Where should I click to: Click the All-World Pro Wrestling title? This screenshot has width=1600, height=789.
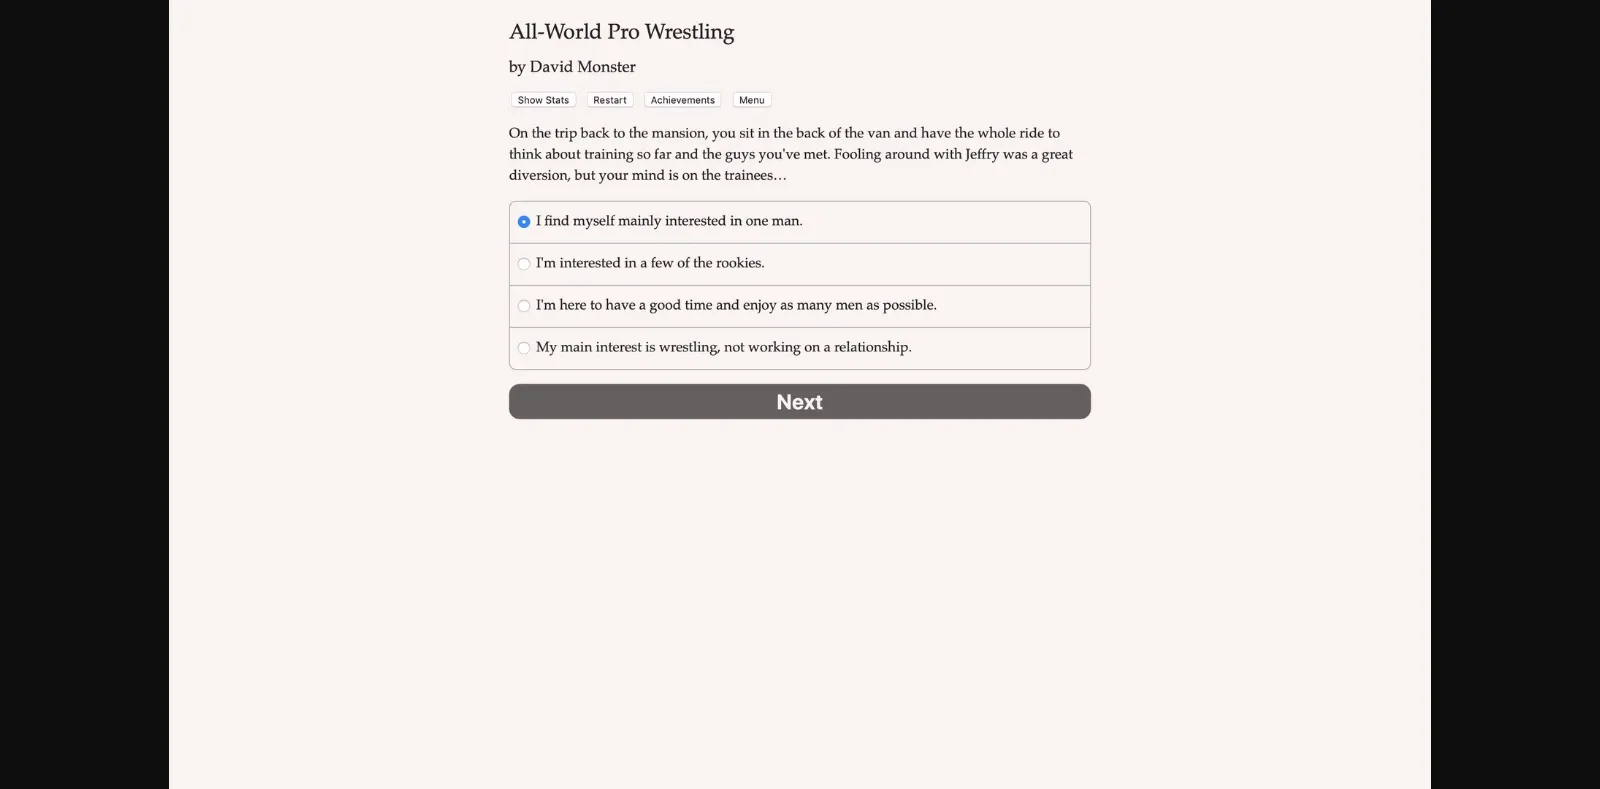coord(621,32)
